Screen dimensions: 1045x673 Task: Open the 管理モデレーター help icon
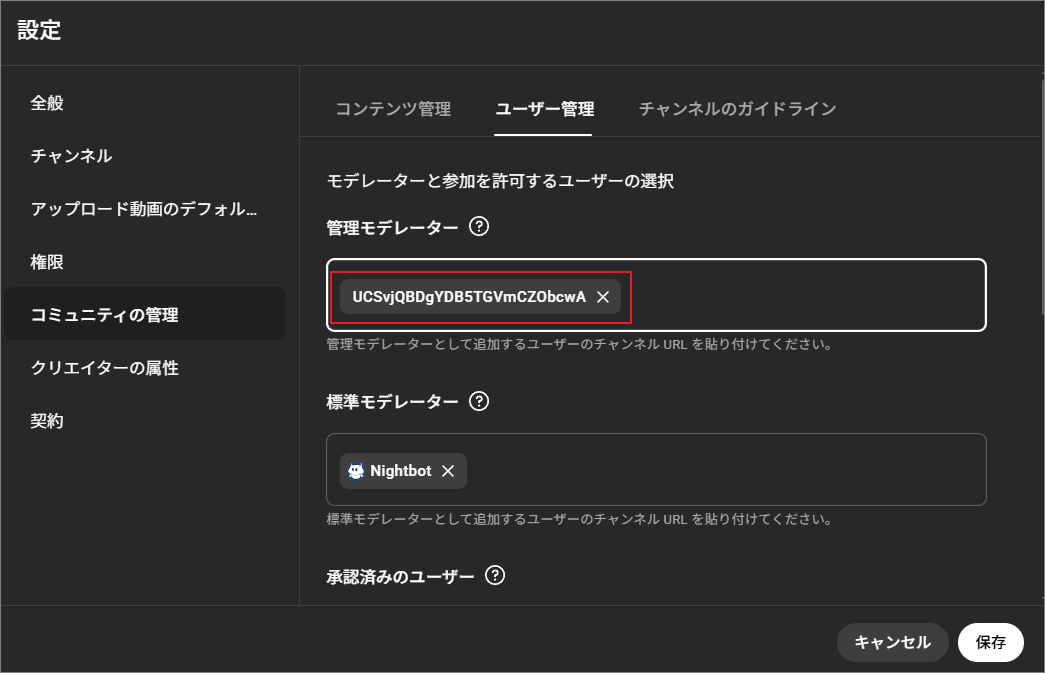[479, 227]
